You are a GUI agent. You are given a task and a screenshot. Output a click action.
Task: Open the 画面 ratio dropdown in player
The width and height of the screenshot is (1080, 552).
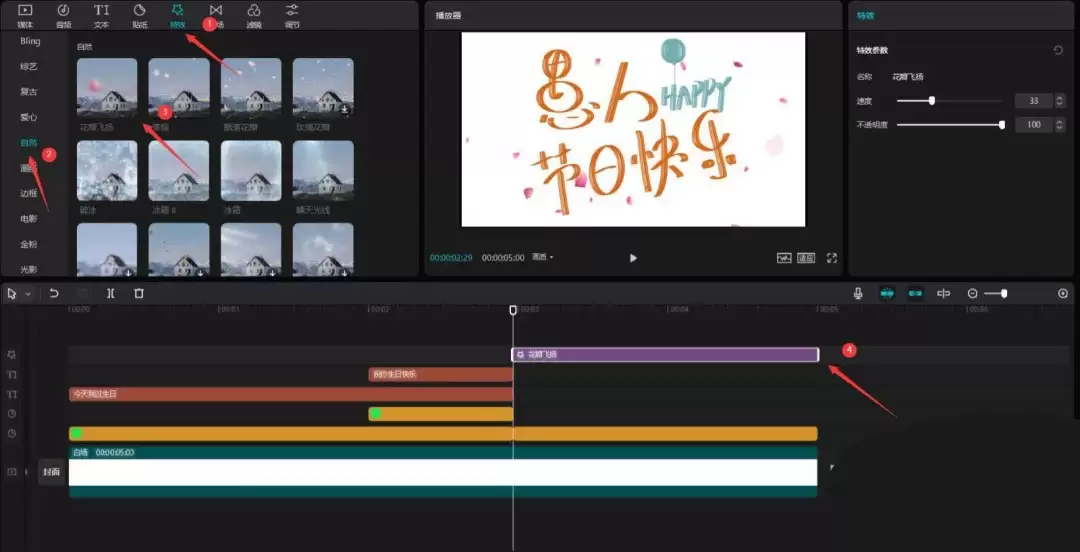click(x=543, y=258)
